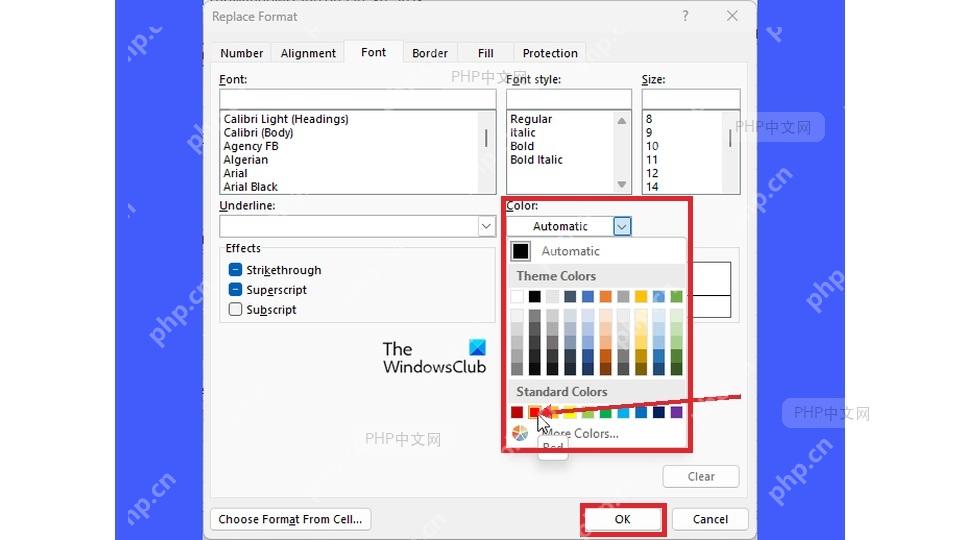Select font size 11

pos(652,159)
